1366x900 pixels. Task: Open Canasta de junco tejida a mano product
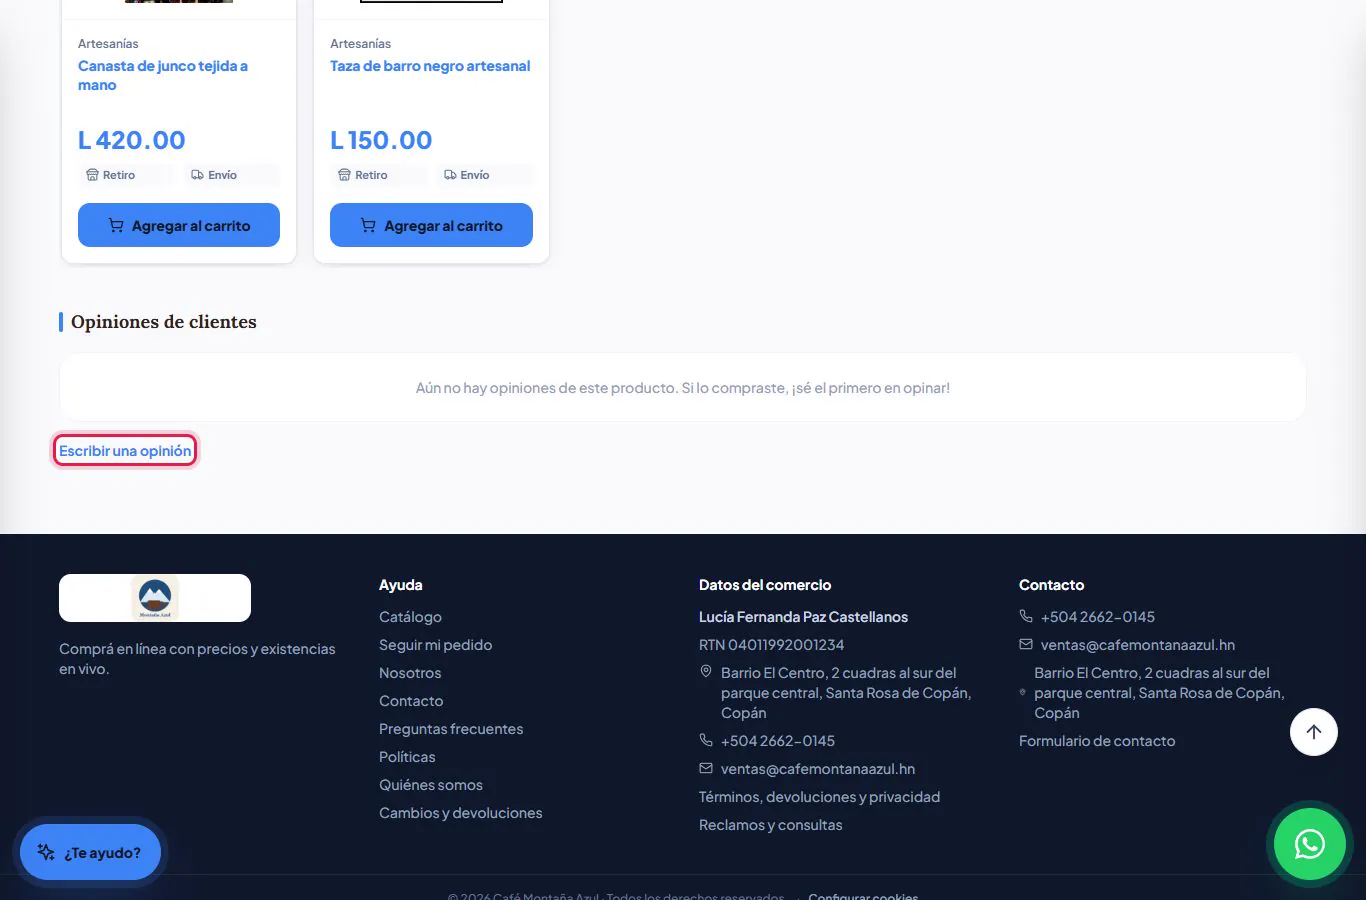[x=163, y=75]
